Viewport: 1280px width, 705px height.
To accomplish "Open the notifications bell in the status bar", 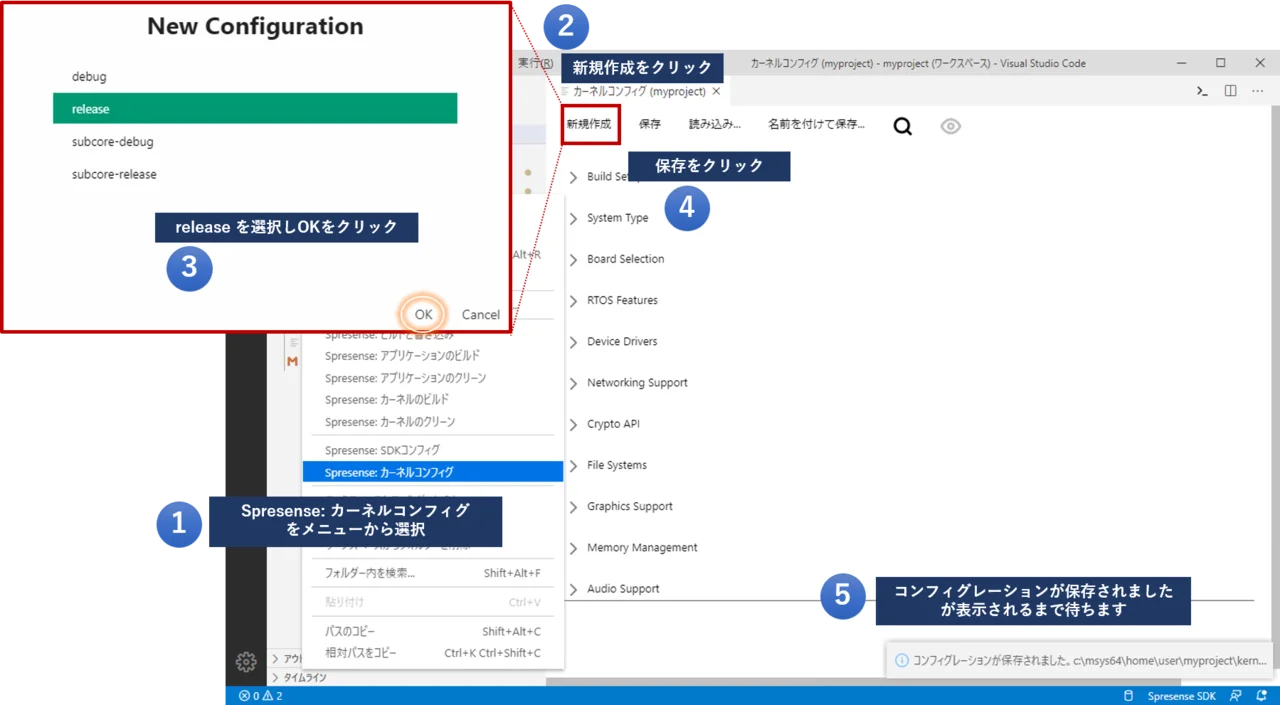I will click(x=1262, y=696).
